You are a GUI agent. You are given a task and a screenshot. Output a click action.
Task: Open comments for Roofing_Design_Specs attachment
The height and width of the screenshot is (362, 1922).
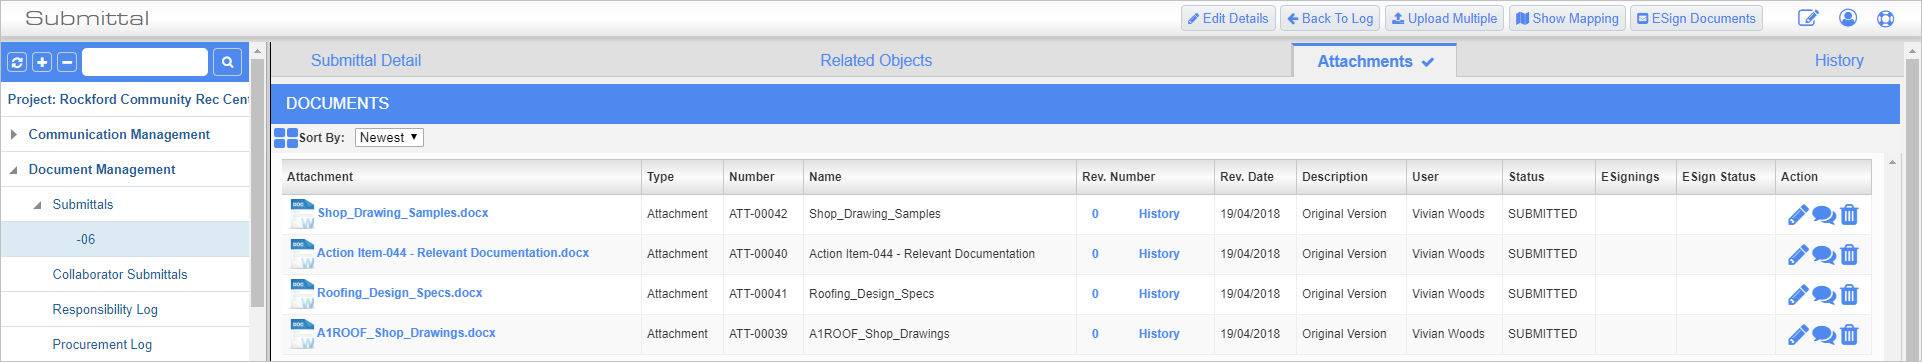(x=1824, y=294)
